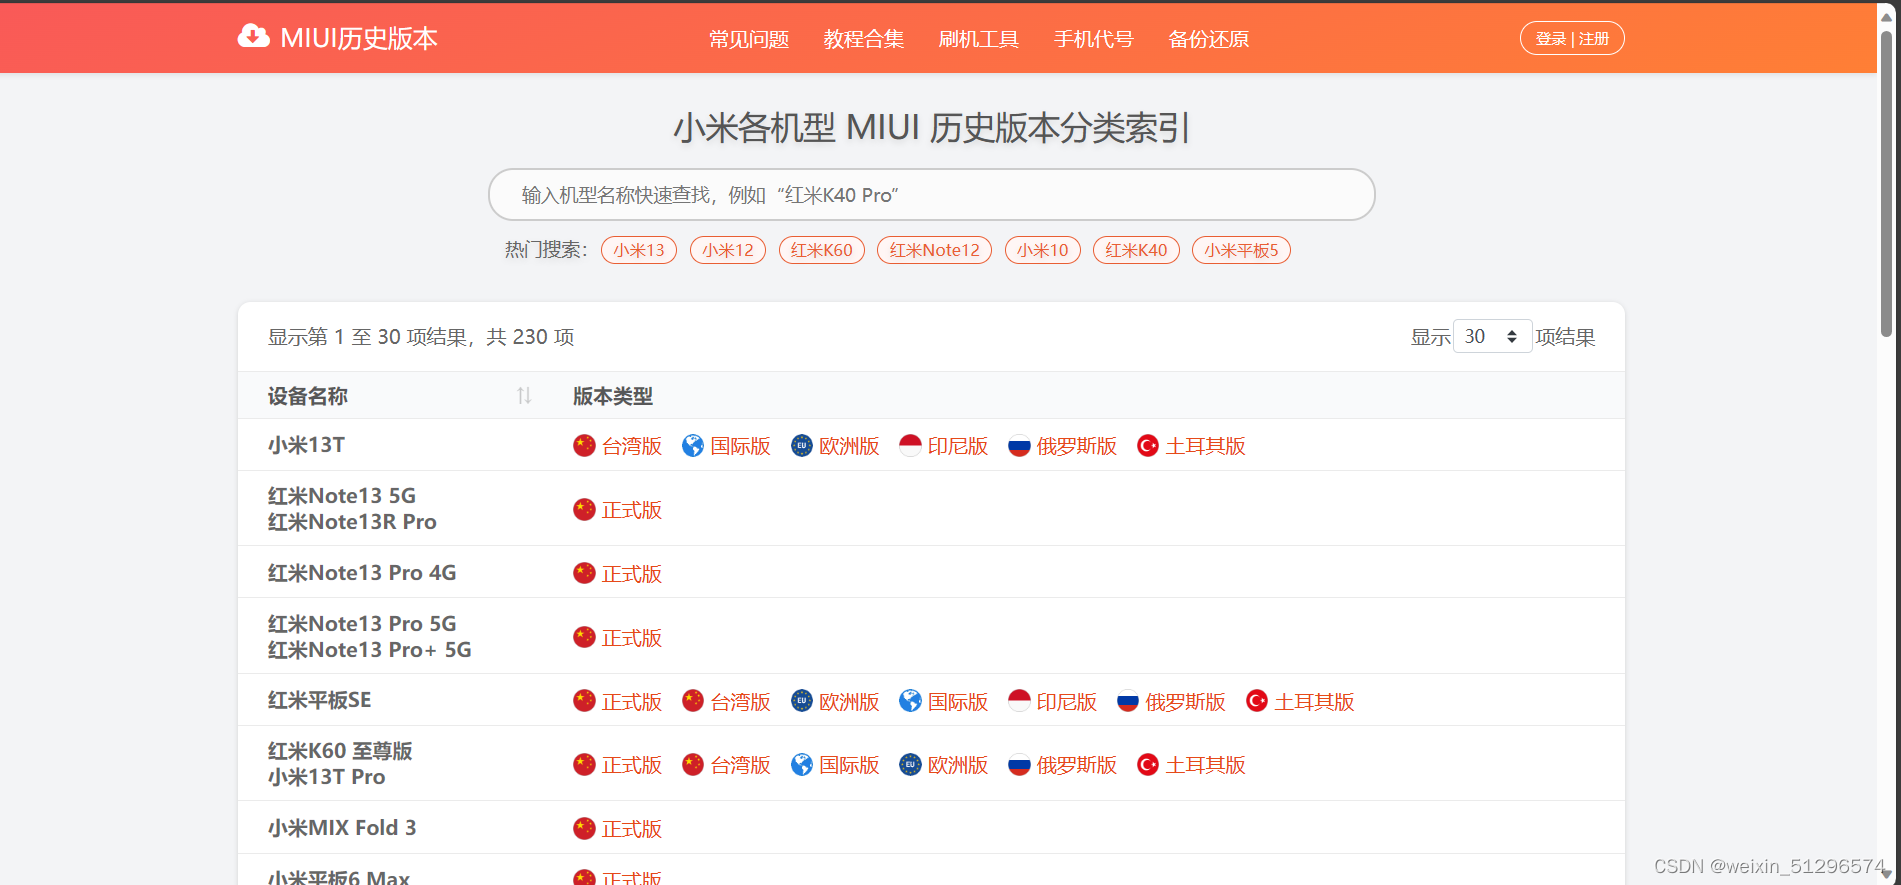Click the cloud download logo icon

point(253,37)
